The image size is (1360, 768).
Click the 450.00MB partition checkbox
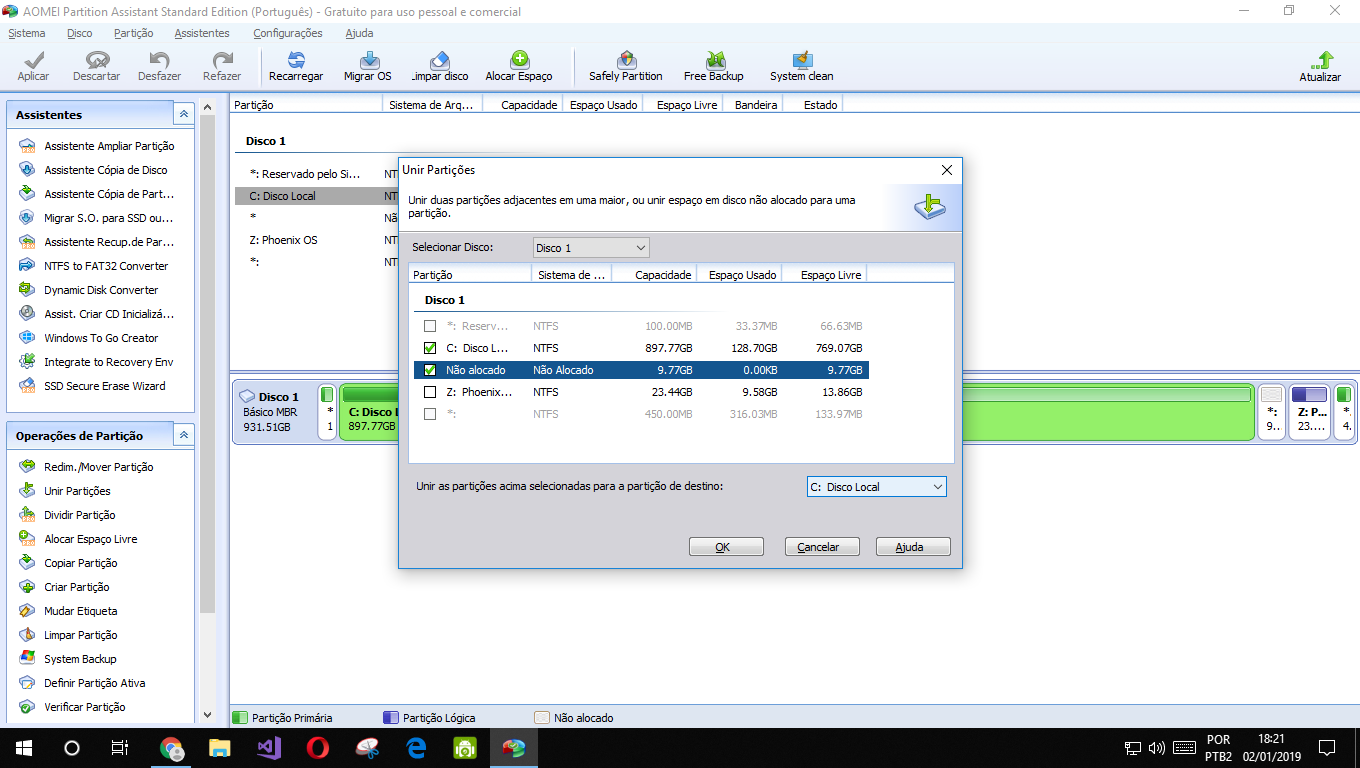click(430, 414)
